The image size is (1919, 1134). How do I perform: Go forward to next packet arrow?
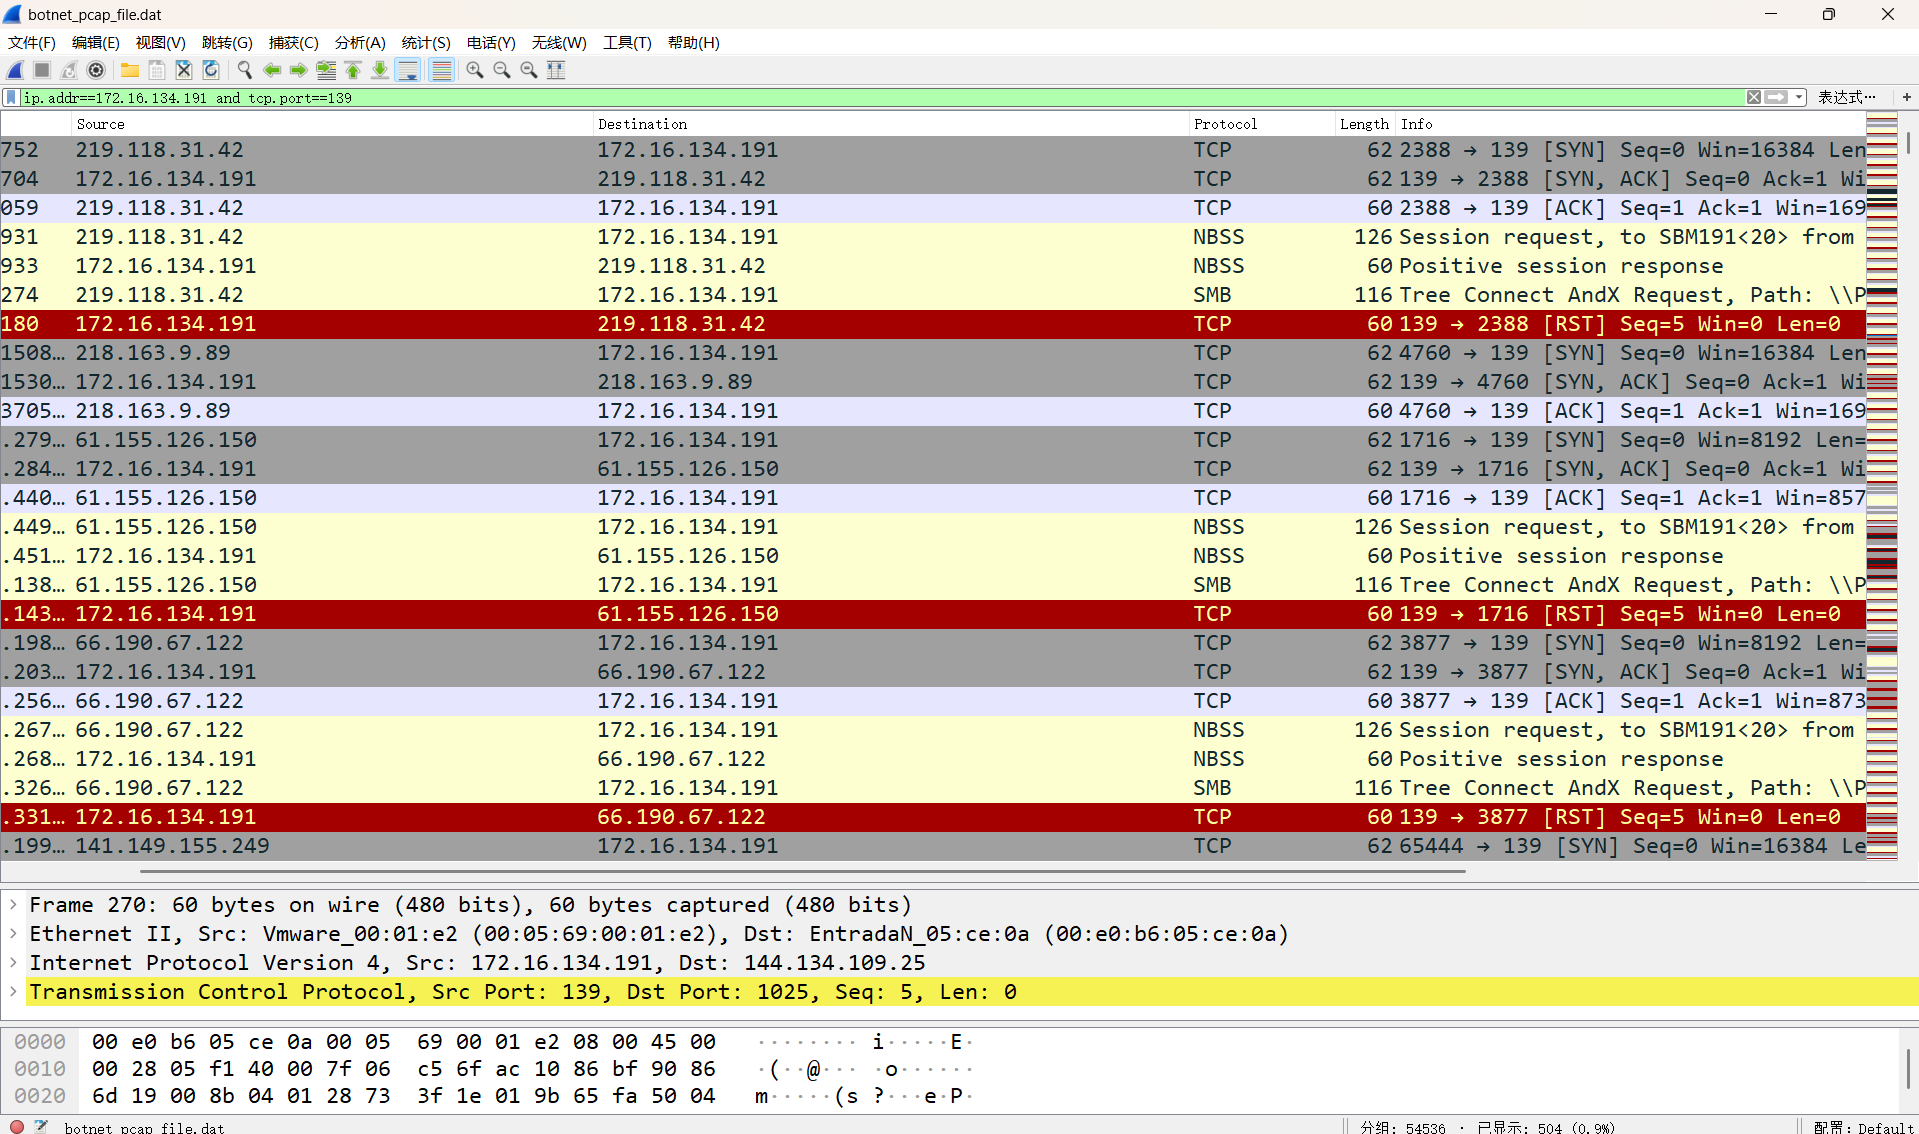tap(299, 70)
